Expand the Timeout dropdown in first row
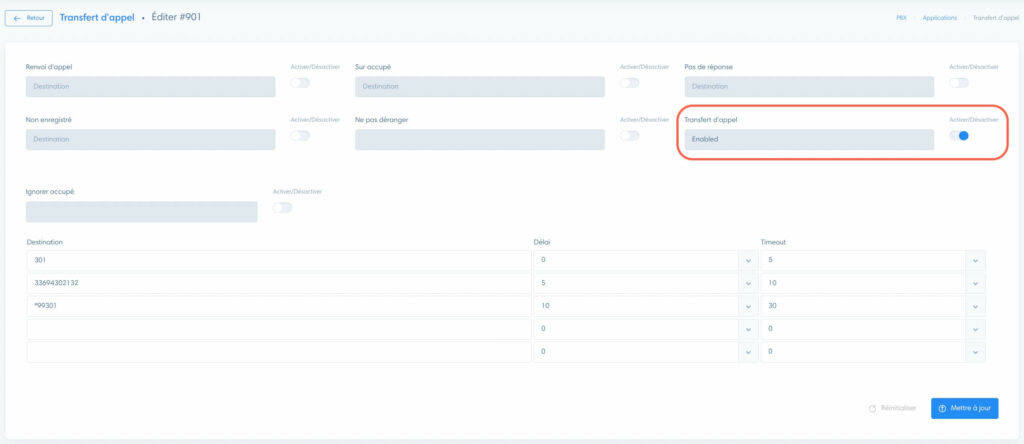 click(976, 260)
